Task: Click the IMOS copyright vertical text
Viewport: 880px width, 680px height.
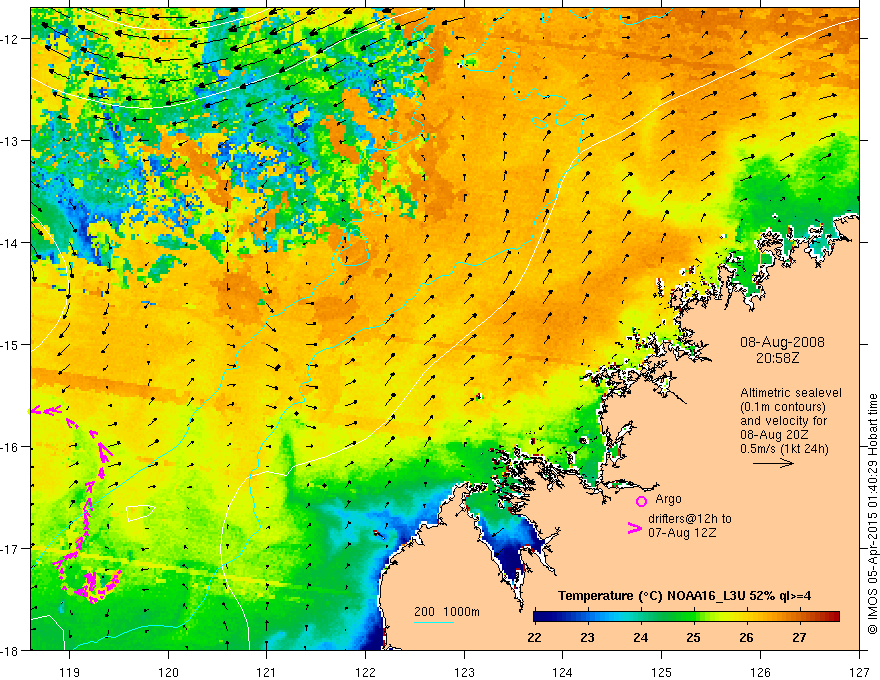Action: [873, 514]
